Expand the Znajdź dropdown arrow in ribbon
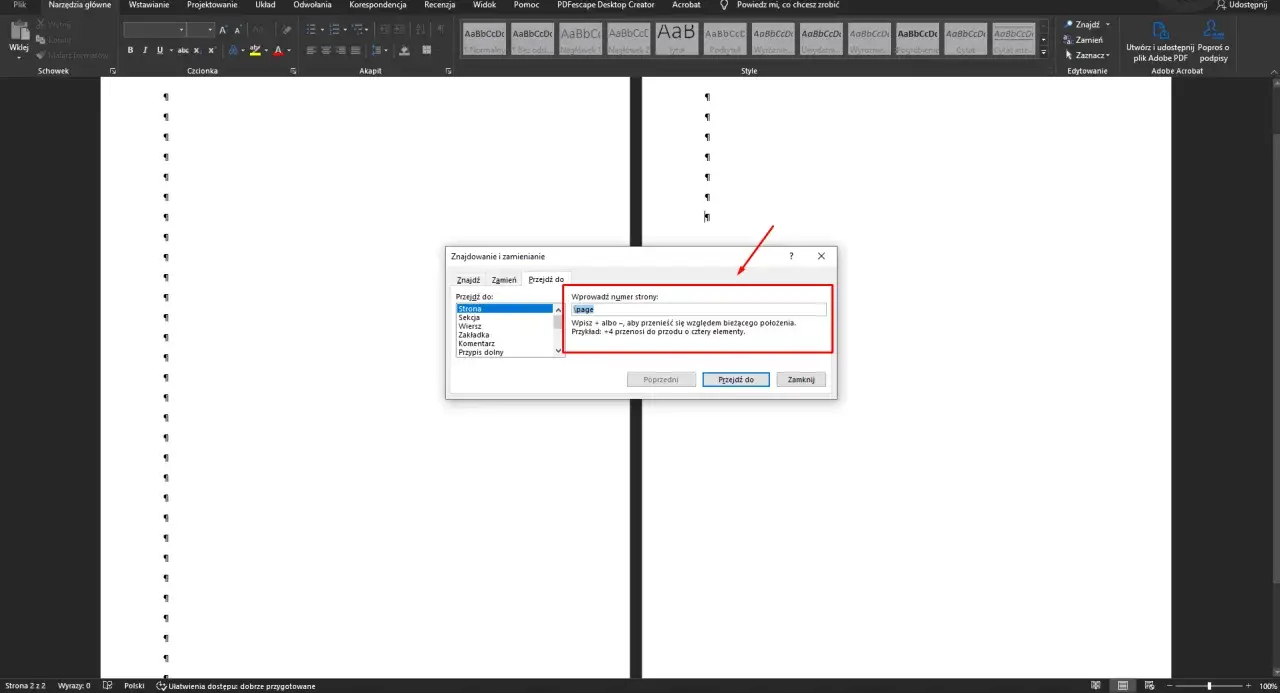 pyautogui.click(x=1108, y=24)
